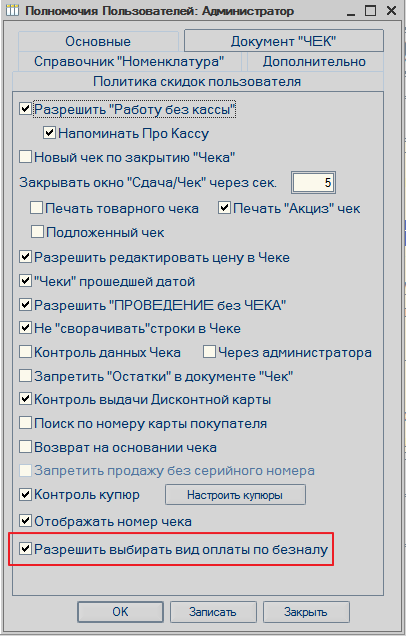Click the window system icon in title bar
The height and width of the screenshot is (636, 406).
pos(12,10)
